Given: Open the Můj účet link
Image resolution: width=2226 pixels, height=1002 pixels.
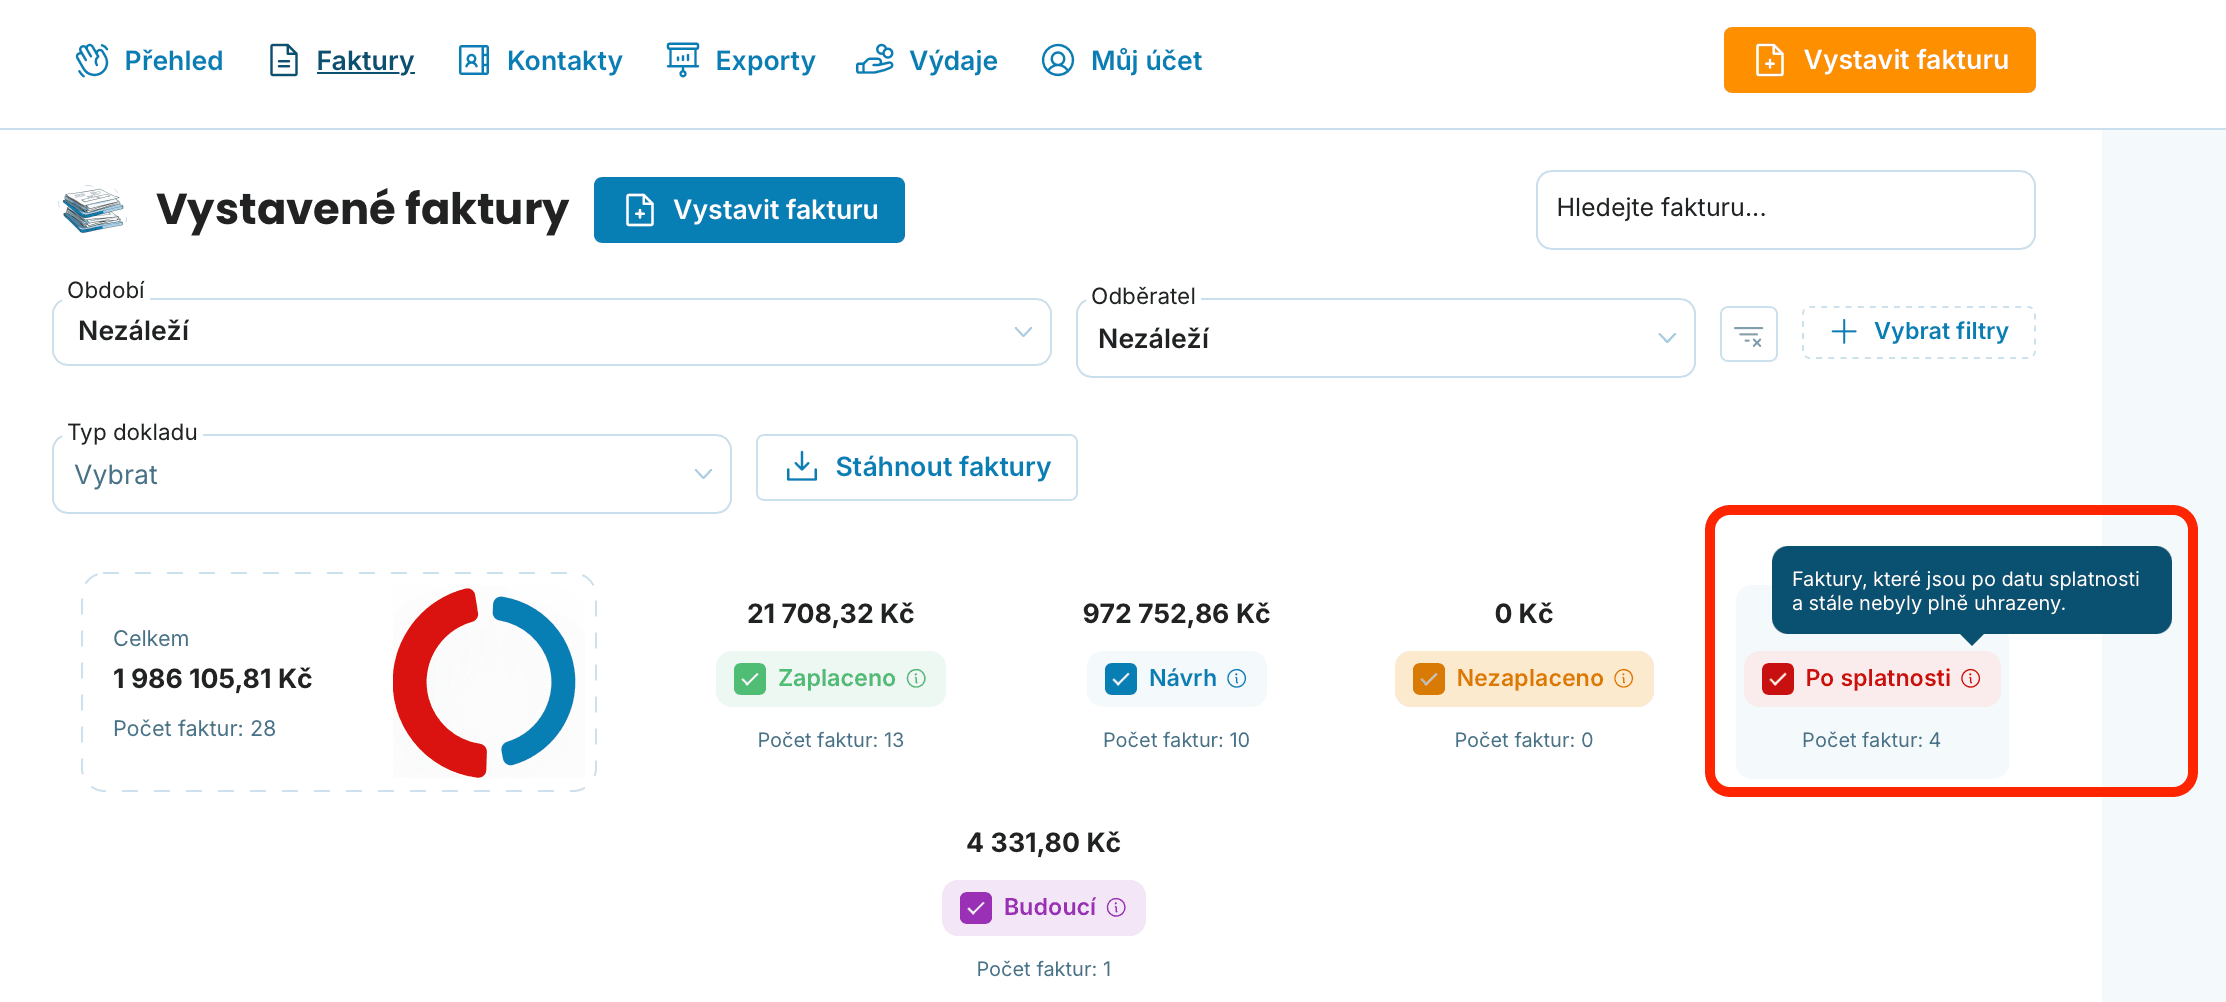Looking at the screenshot, I should coord(1122,60).
